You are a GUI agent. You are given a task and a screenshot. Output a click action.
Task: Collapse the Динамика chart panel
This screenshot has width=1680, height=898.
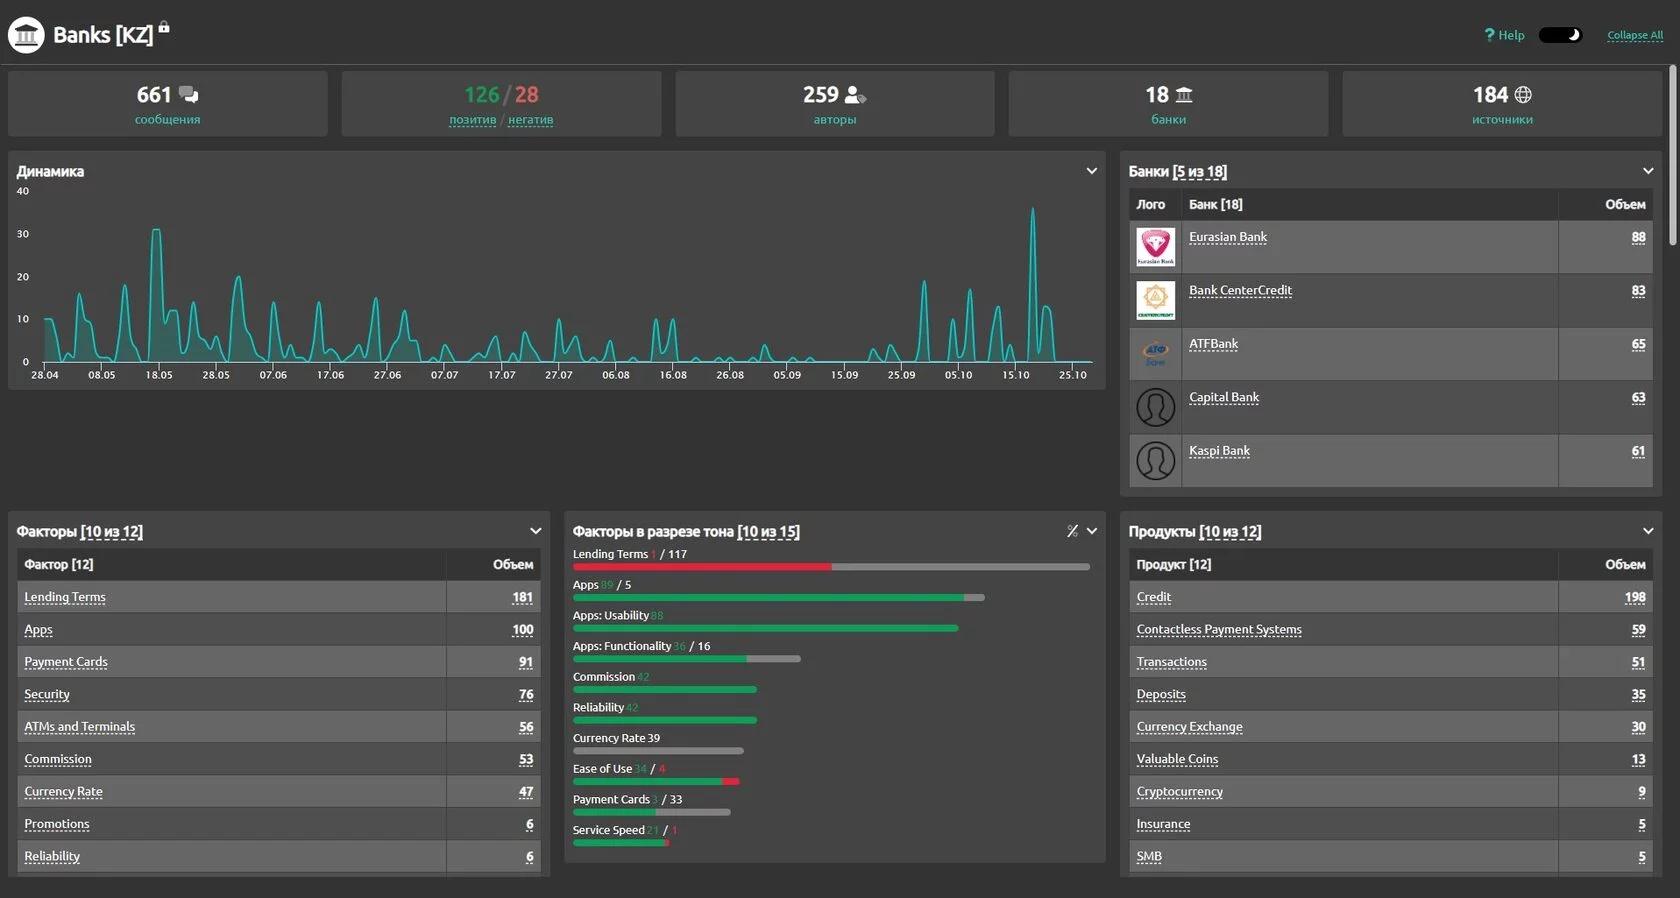1092,171
